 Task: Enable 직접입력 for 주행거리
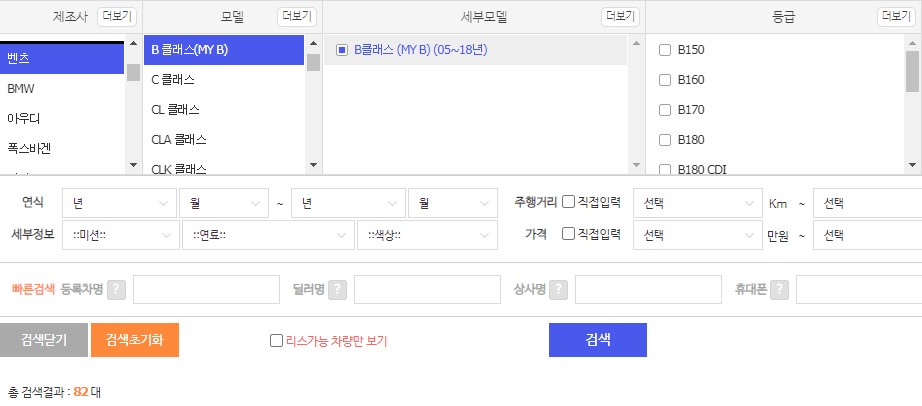pos(568,202)
